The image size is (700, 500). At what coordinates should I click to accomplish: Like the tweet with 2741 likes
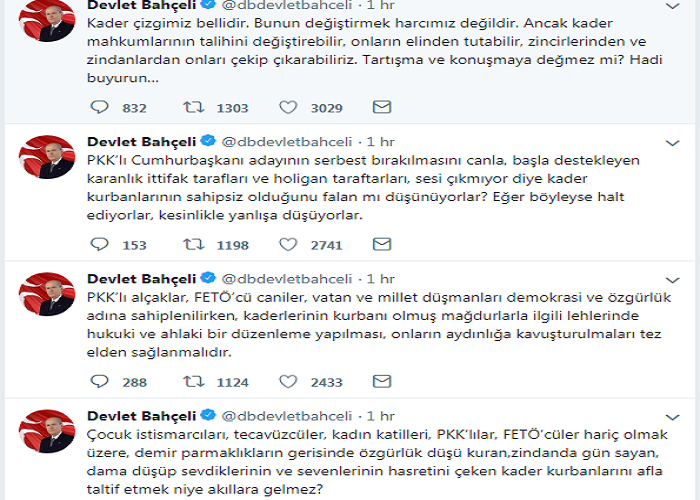coord(288,243)
